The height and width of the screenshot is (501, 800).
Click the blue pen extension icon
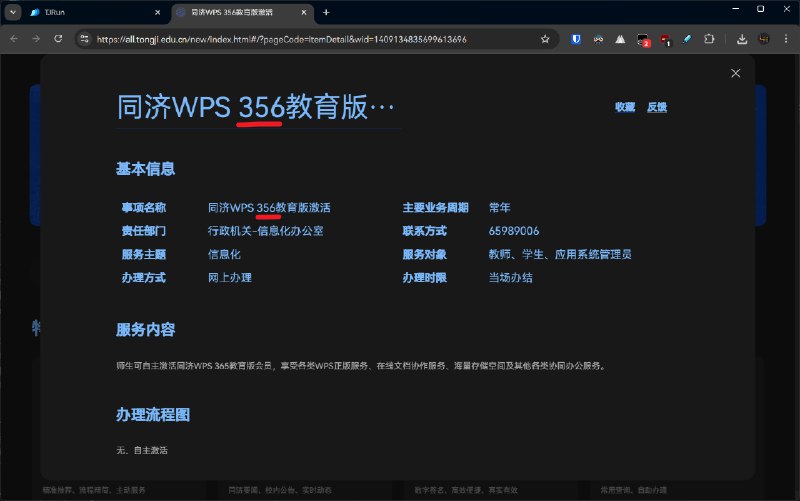(687, 39)
